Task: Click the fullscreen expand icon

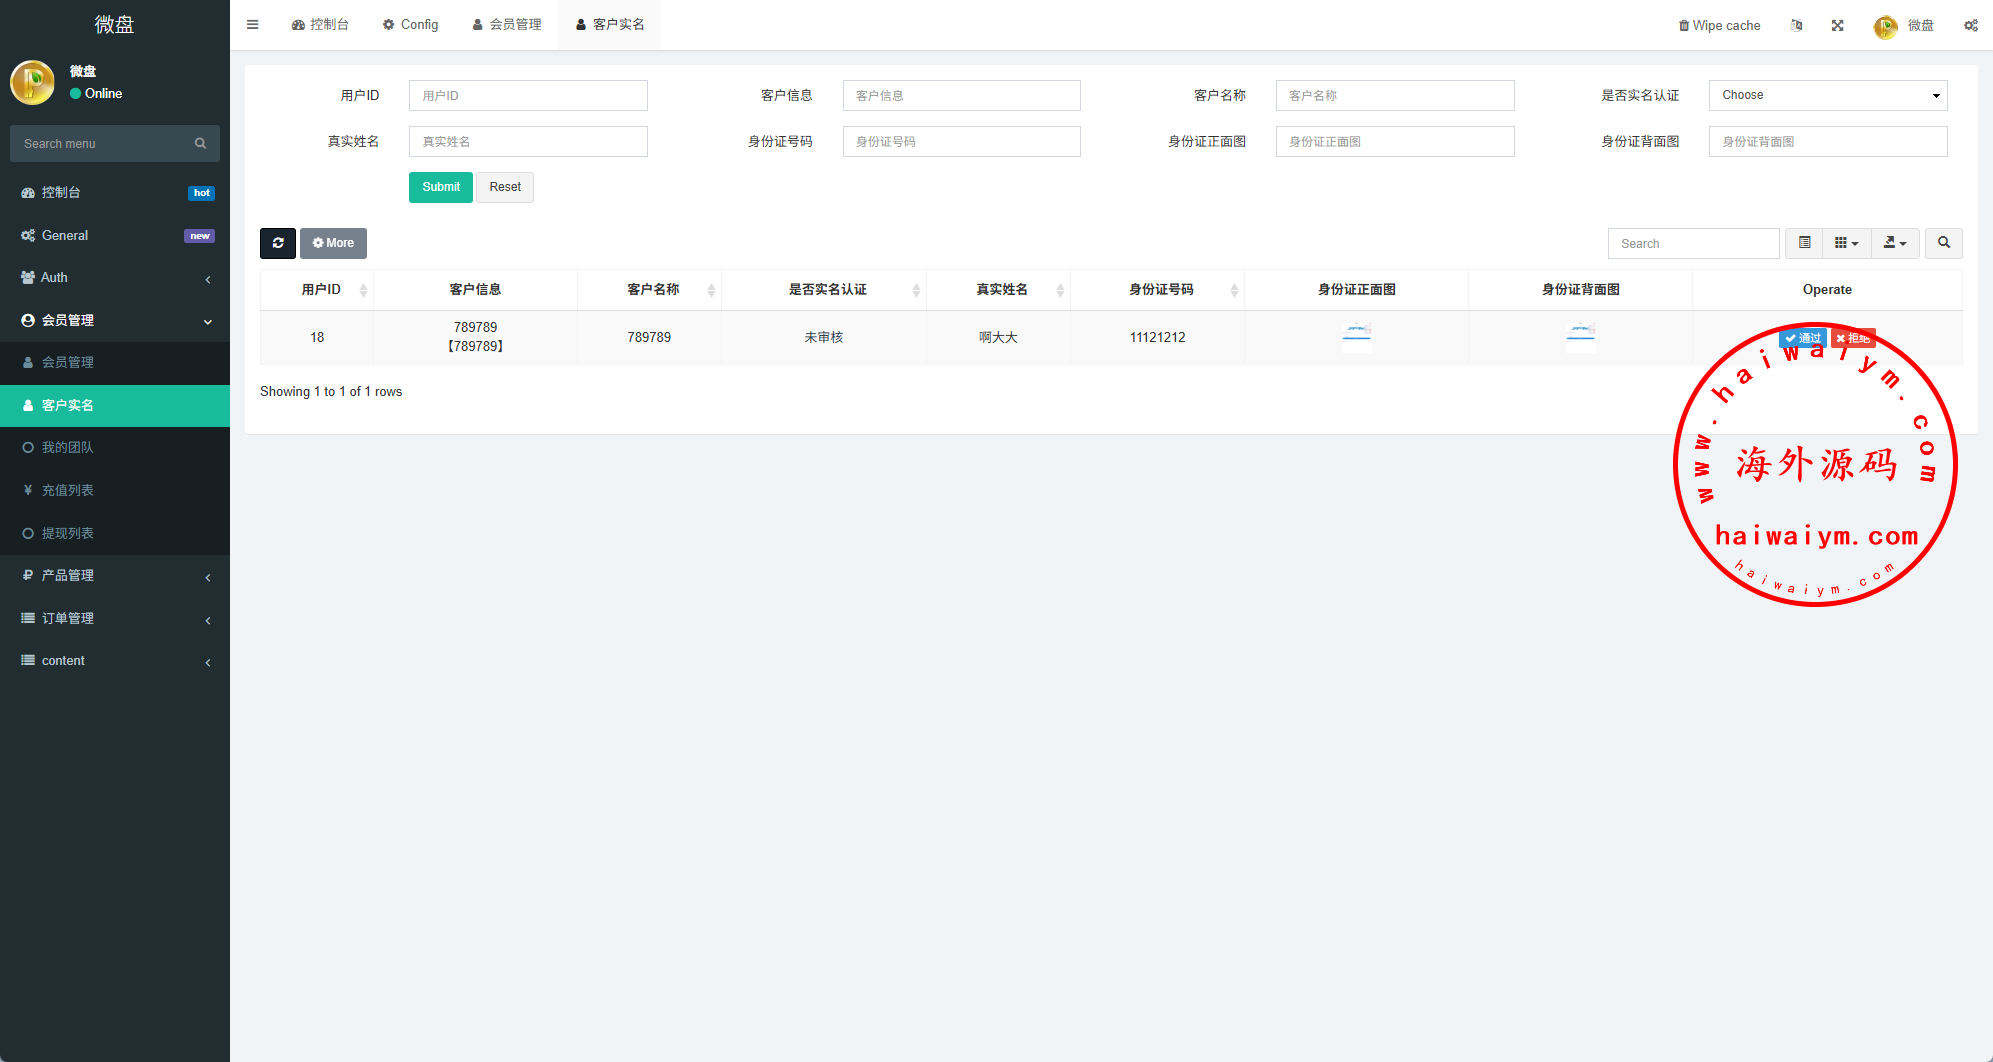Action: pos(1837,25)
